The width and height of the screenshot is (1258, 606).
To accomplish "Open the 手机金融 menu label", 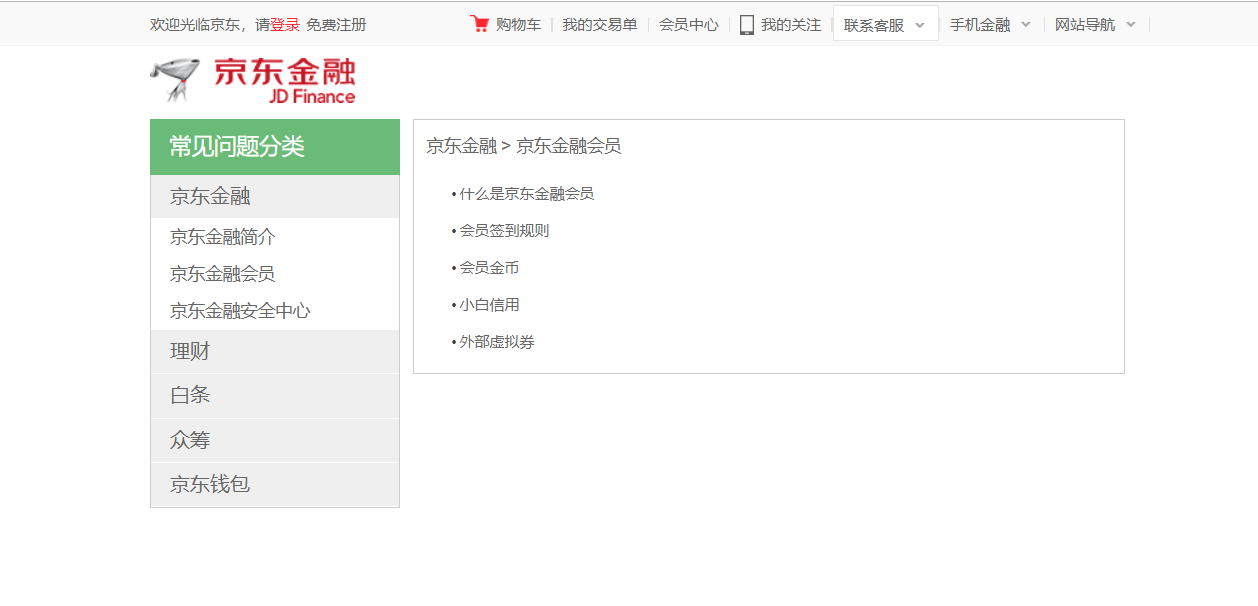I will (x=980, y=25).
